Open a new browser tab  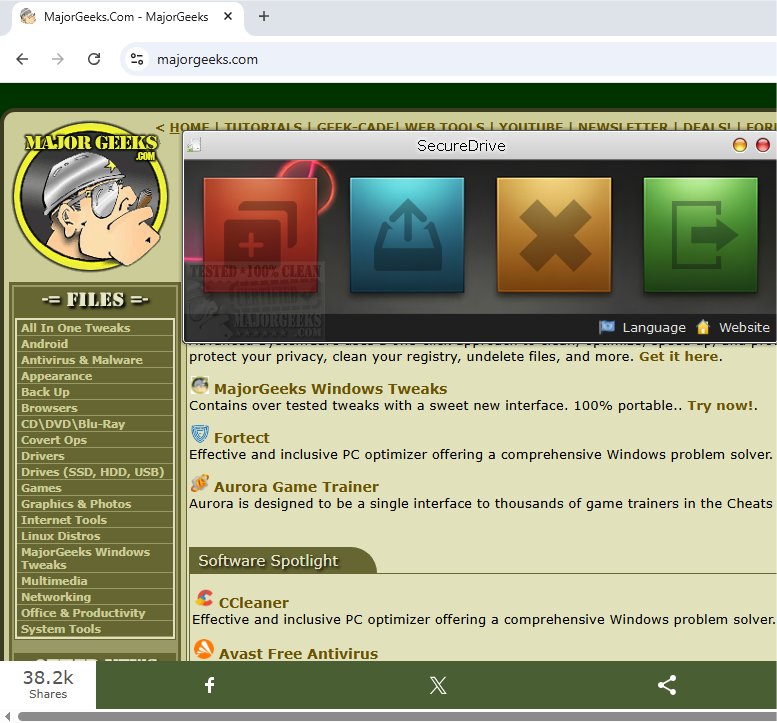(x=264, y=16)
